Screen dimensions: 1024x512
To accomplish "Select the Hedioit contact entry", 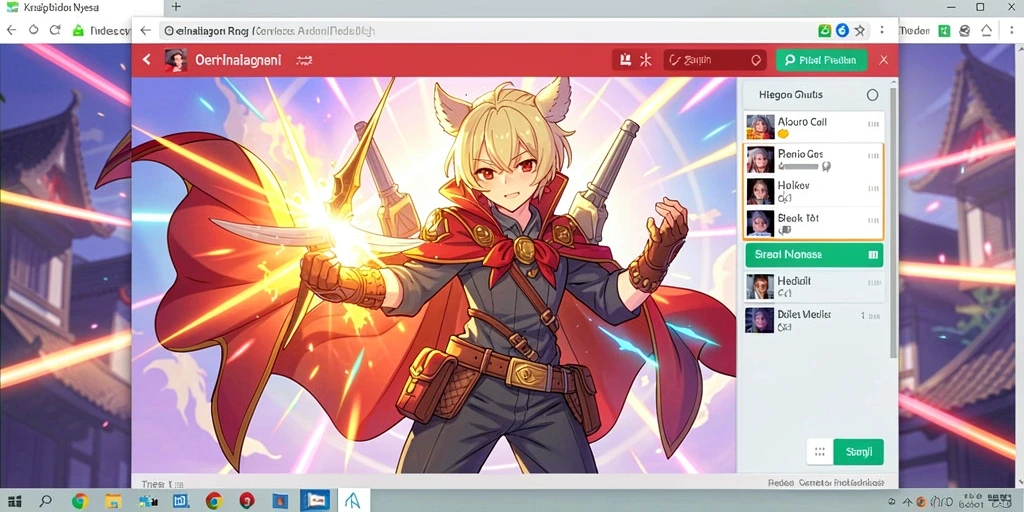I will (814, 286).
